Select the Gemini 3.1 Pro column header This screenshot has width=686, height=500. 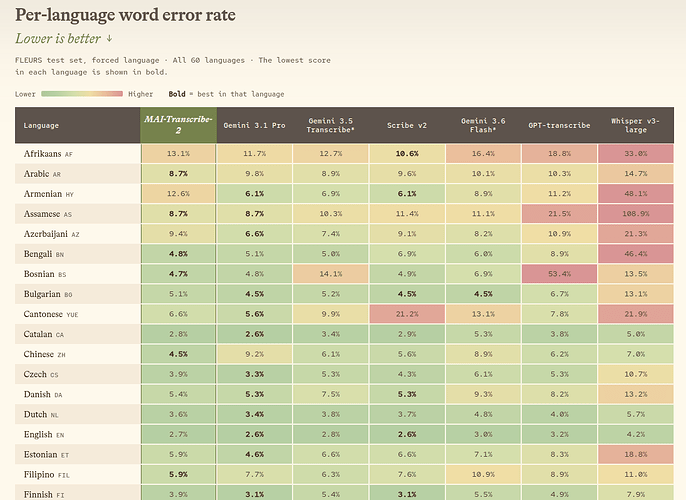tap(254, 125)
